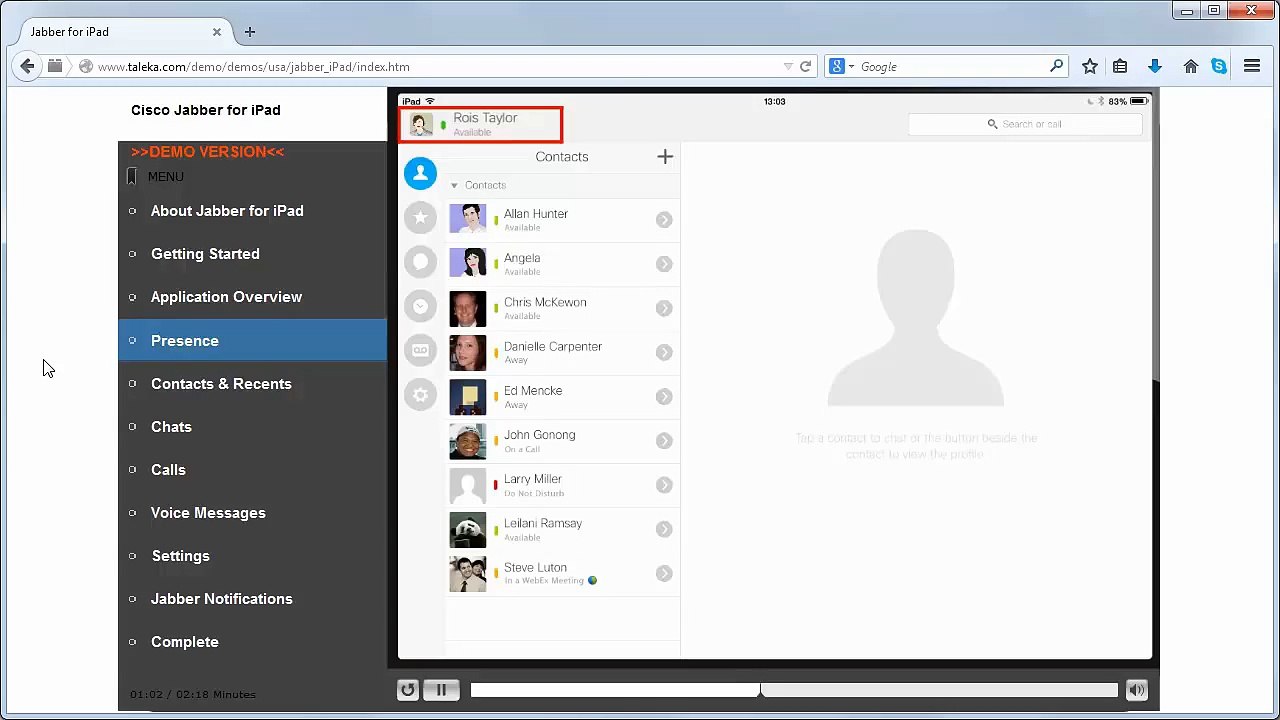Close the Jabber for iPad tab

pyautogui.click(x=217, y=32)
